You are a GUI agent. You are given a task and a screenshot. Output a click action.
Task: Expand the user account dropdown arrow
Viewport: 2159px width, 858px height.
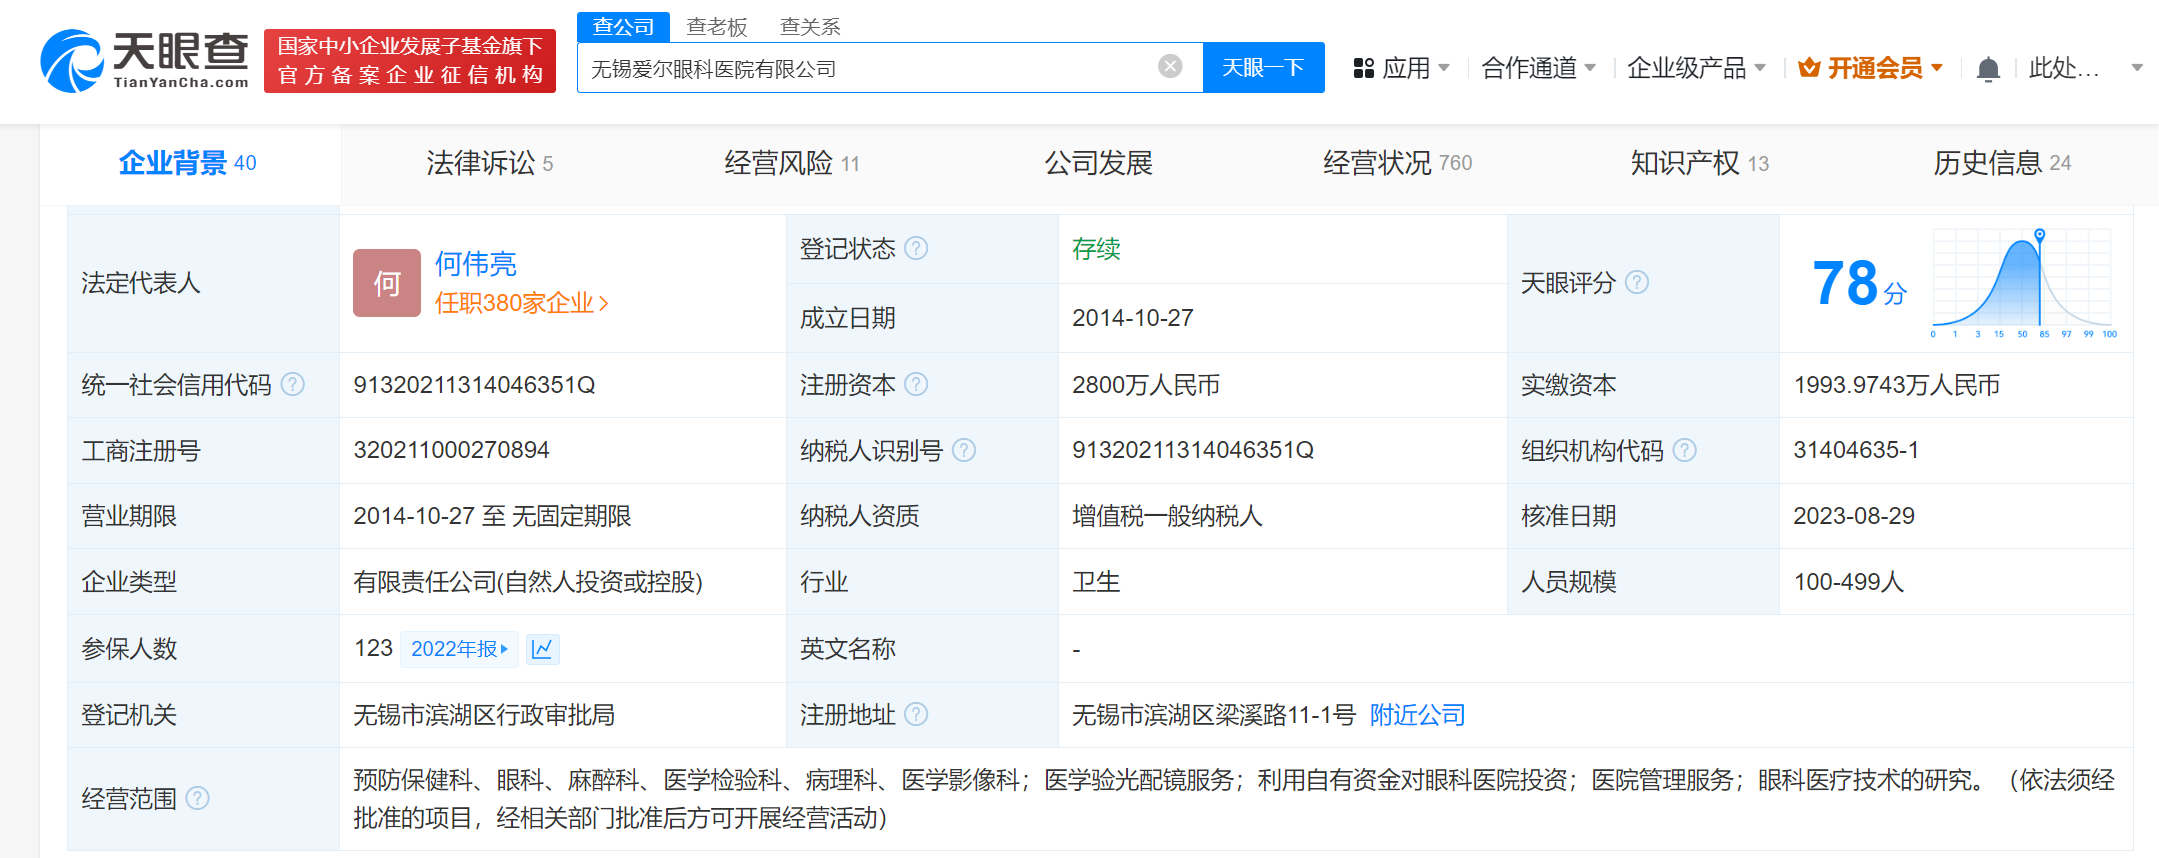[2137, 68]
